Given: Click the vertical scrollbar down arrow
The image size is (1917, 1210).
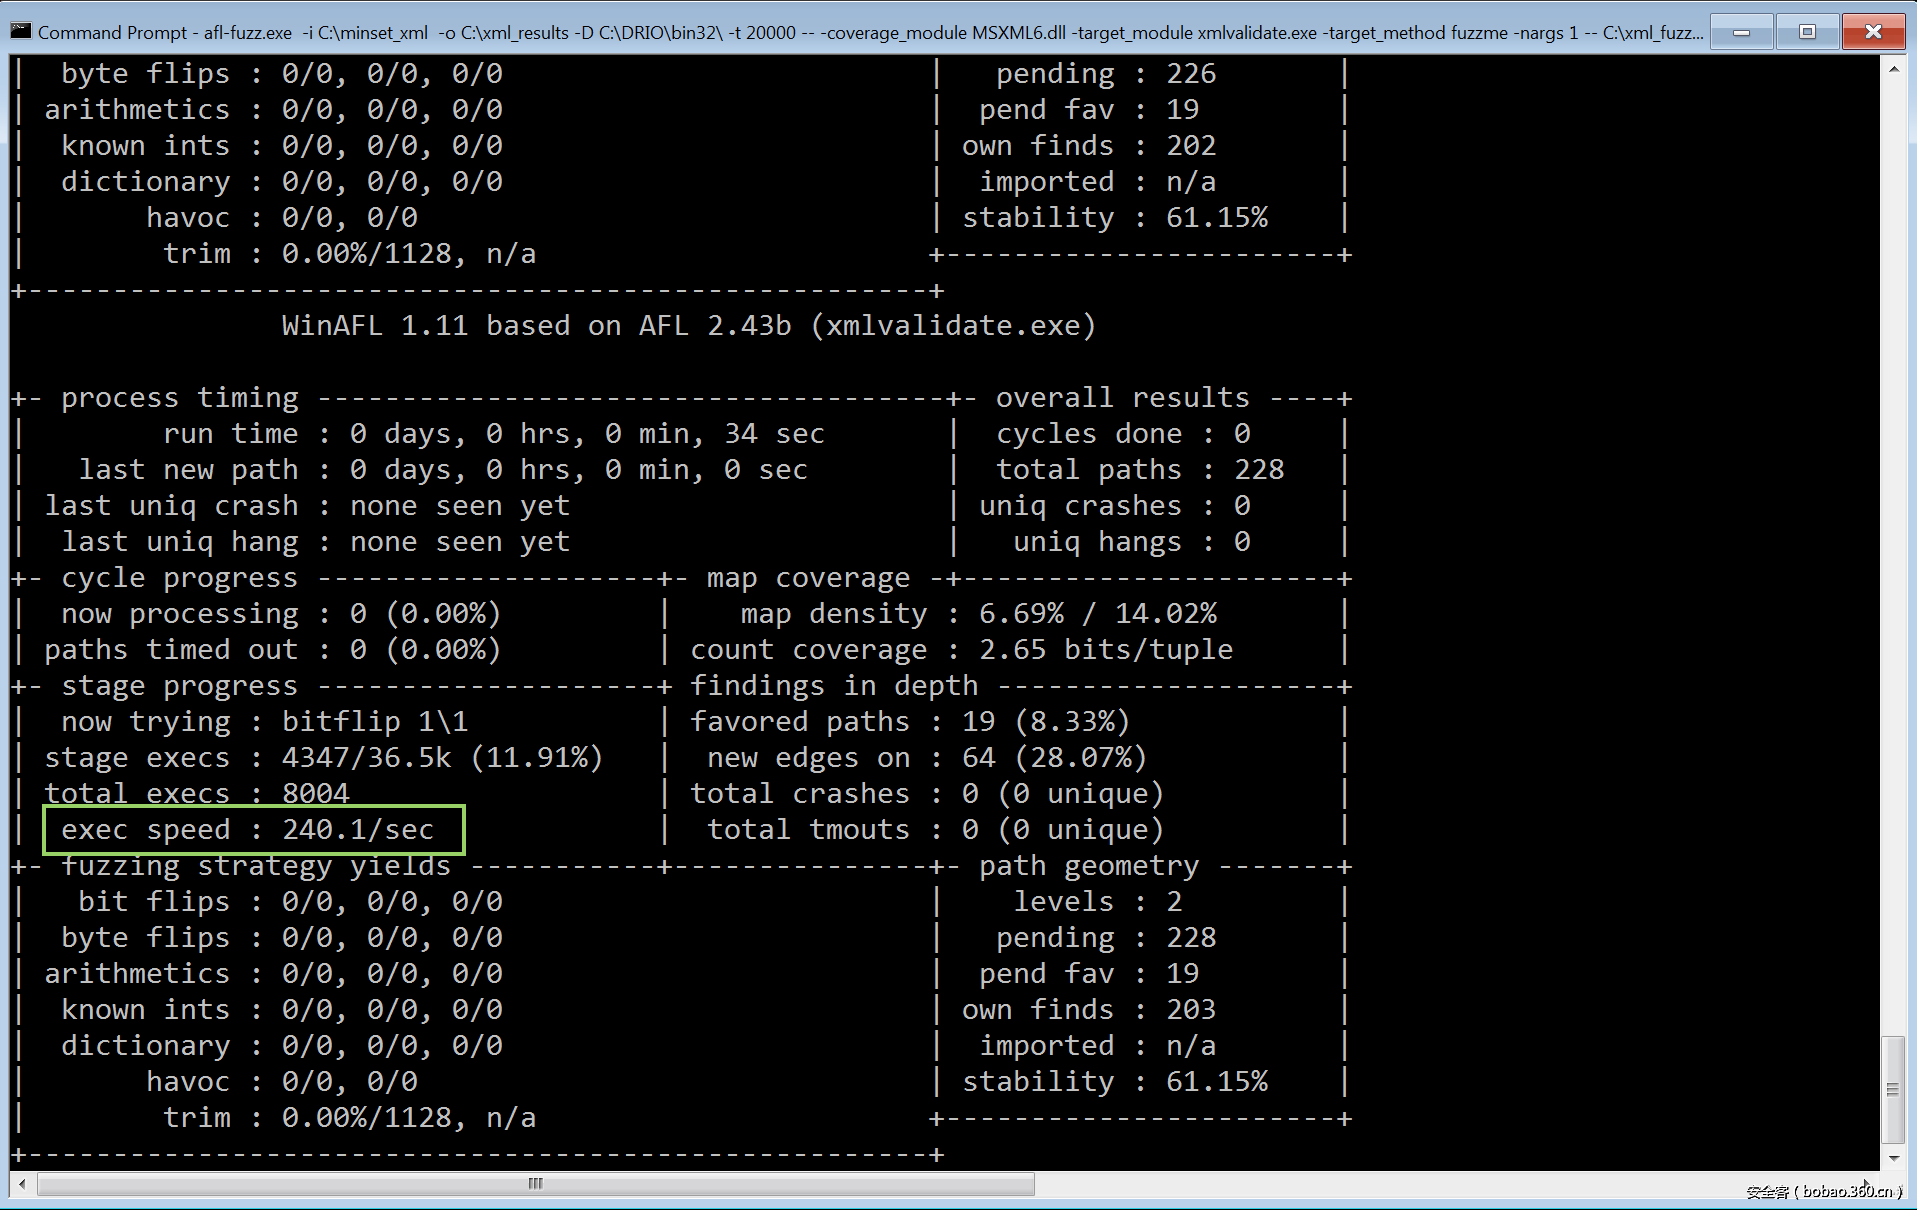Looking at the screenshot, I should point(1893,1158).
